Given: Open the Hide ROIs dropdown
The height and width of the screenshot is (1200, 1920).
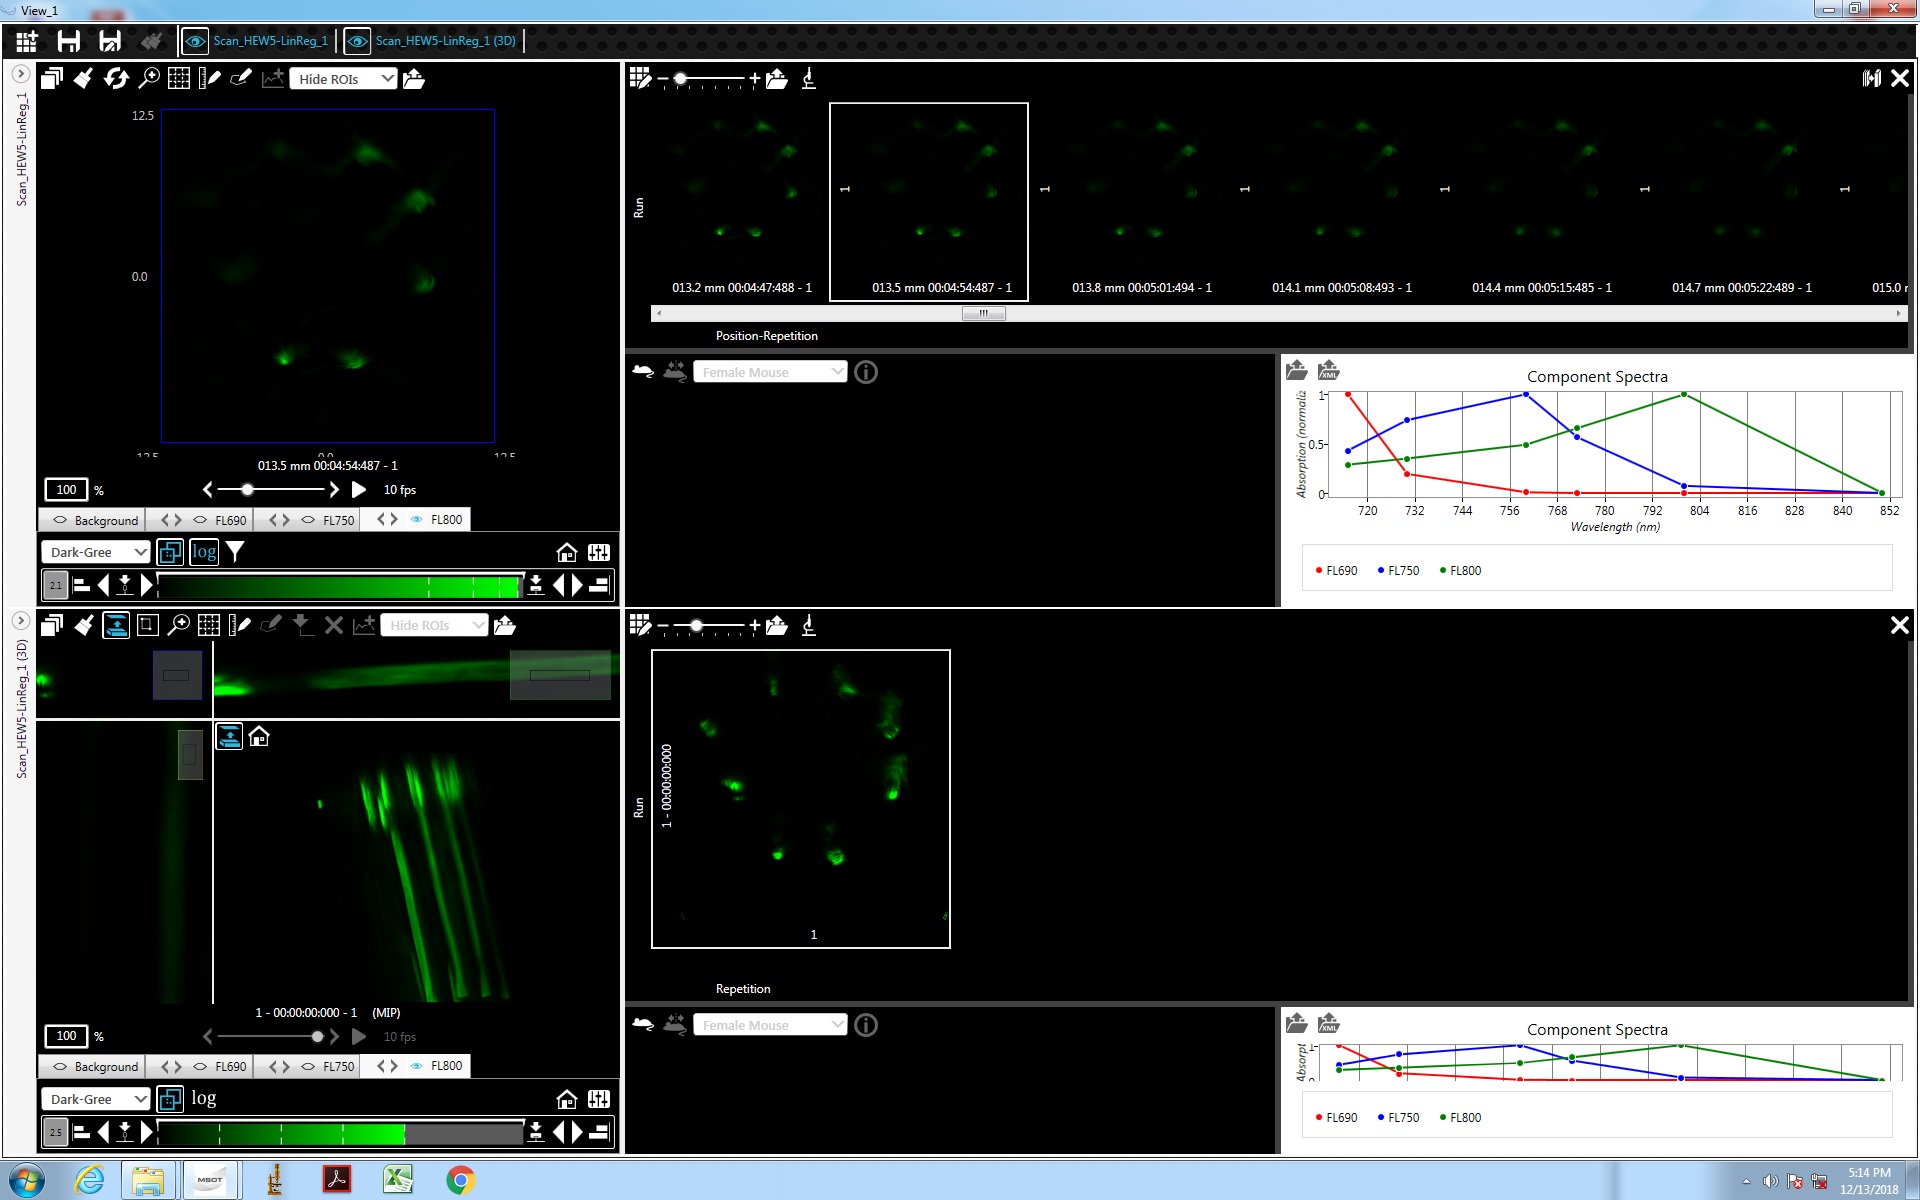Looking at the screenshot, I should point(343,78).
